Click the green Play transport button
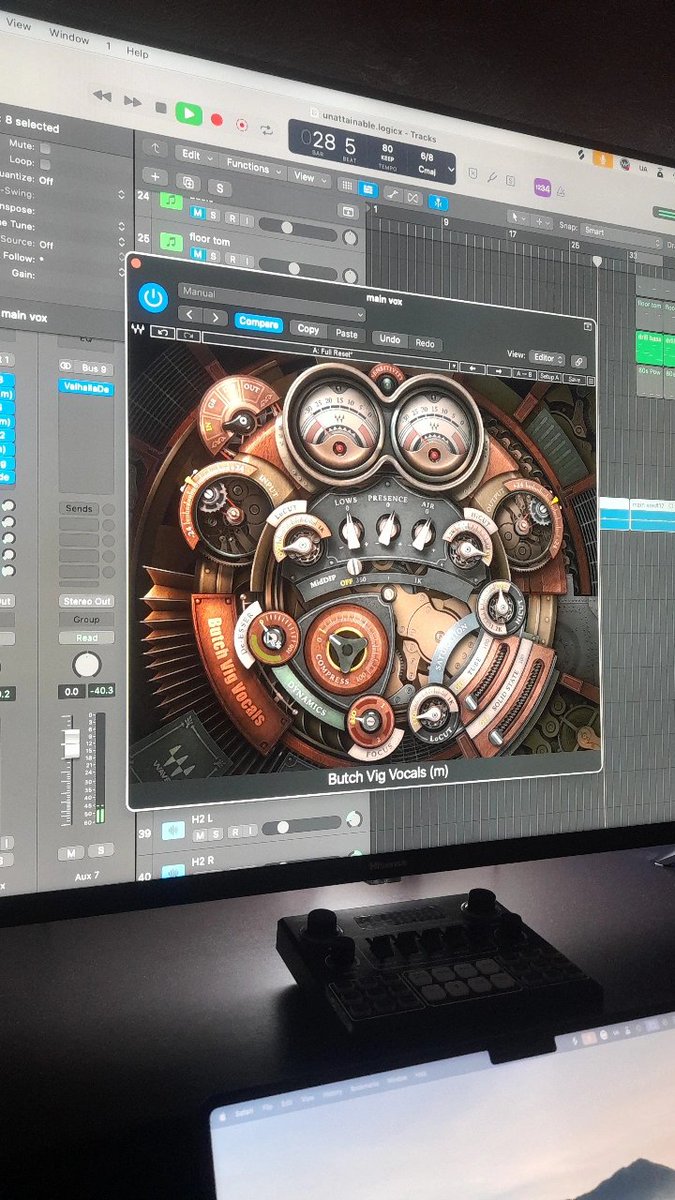Screen dimensions: 675x1200 click(x=188, y=113)
